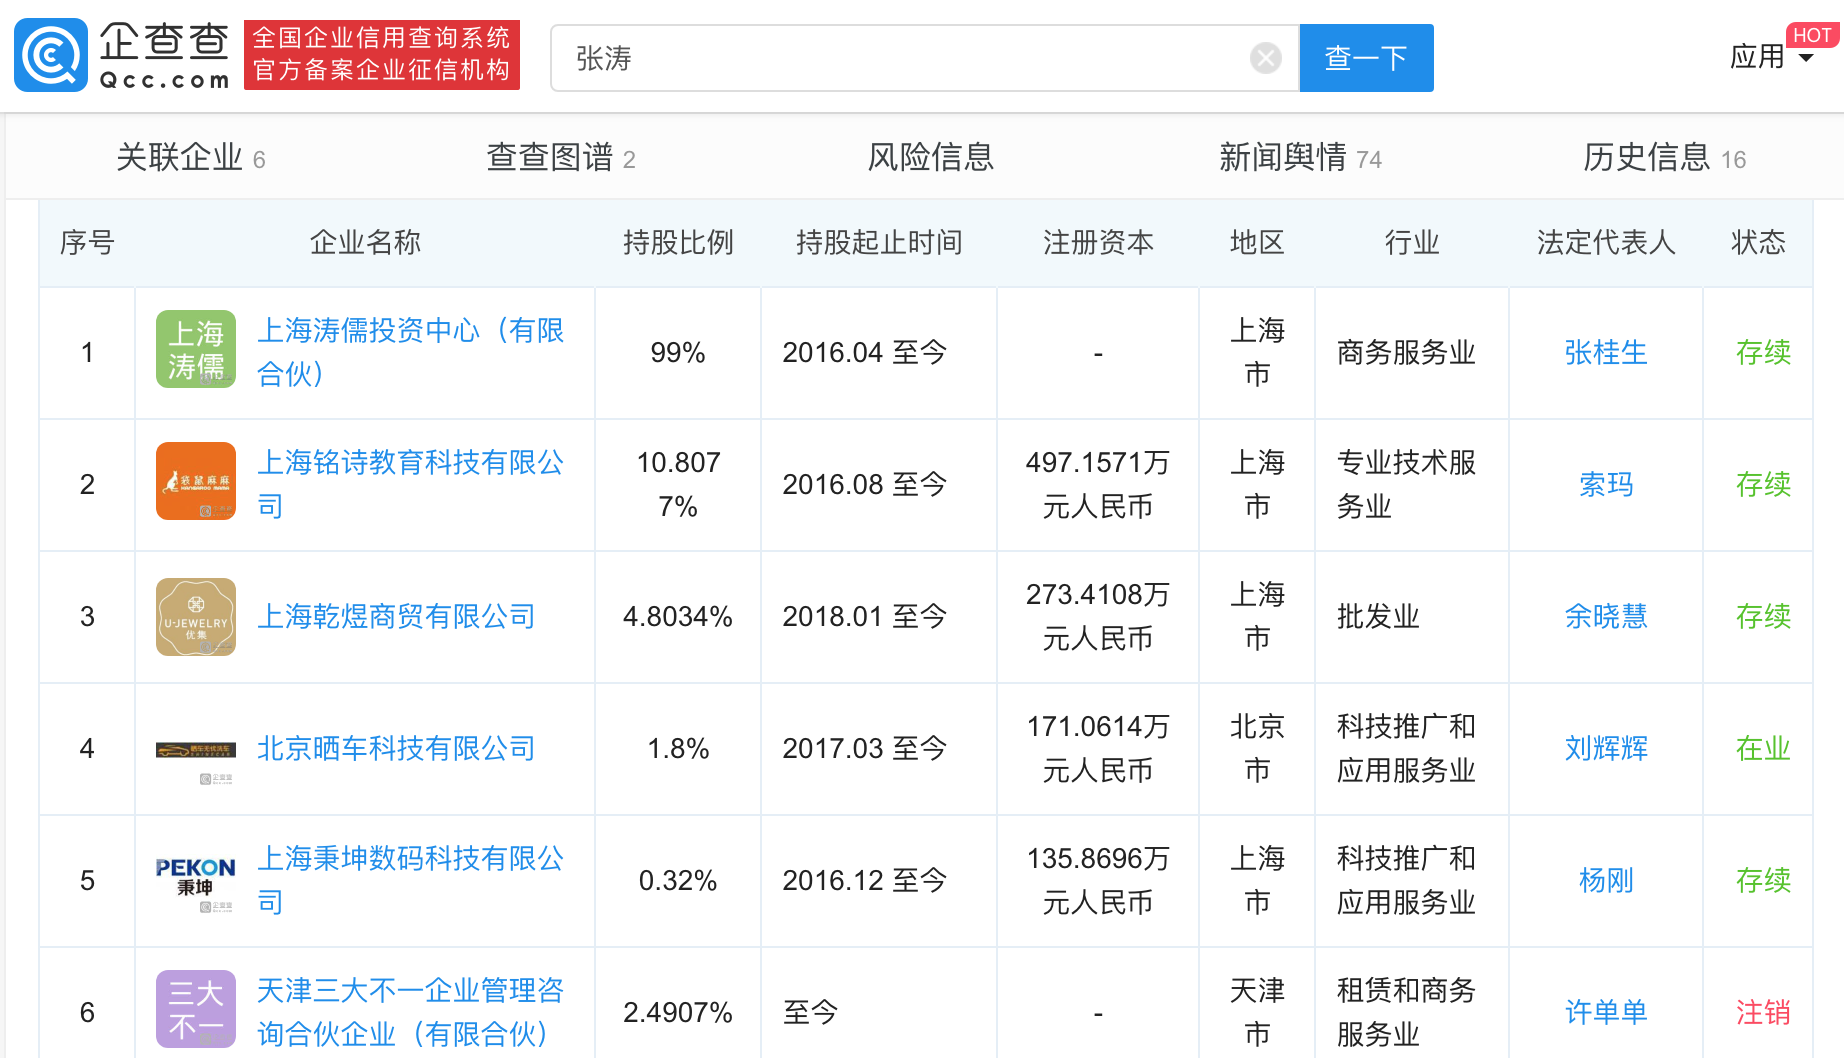
Task: Click the 北京晒车科技 company logo
Action: coord(196,751)
